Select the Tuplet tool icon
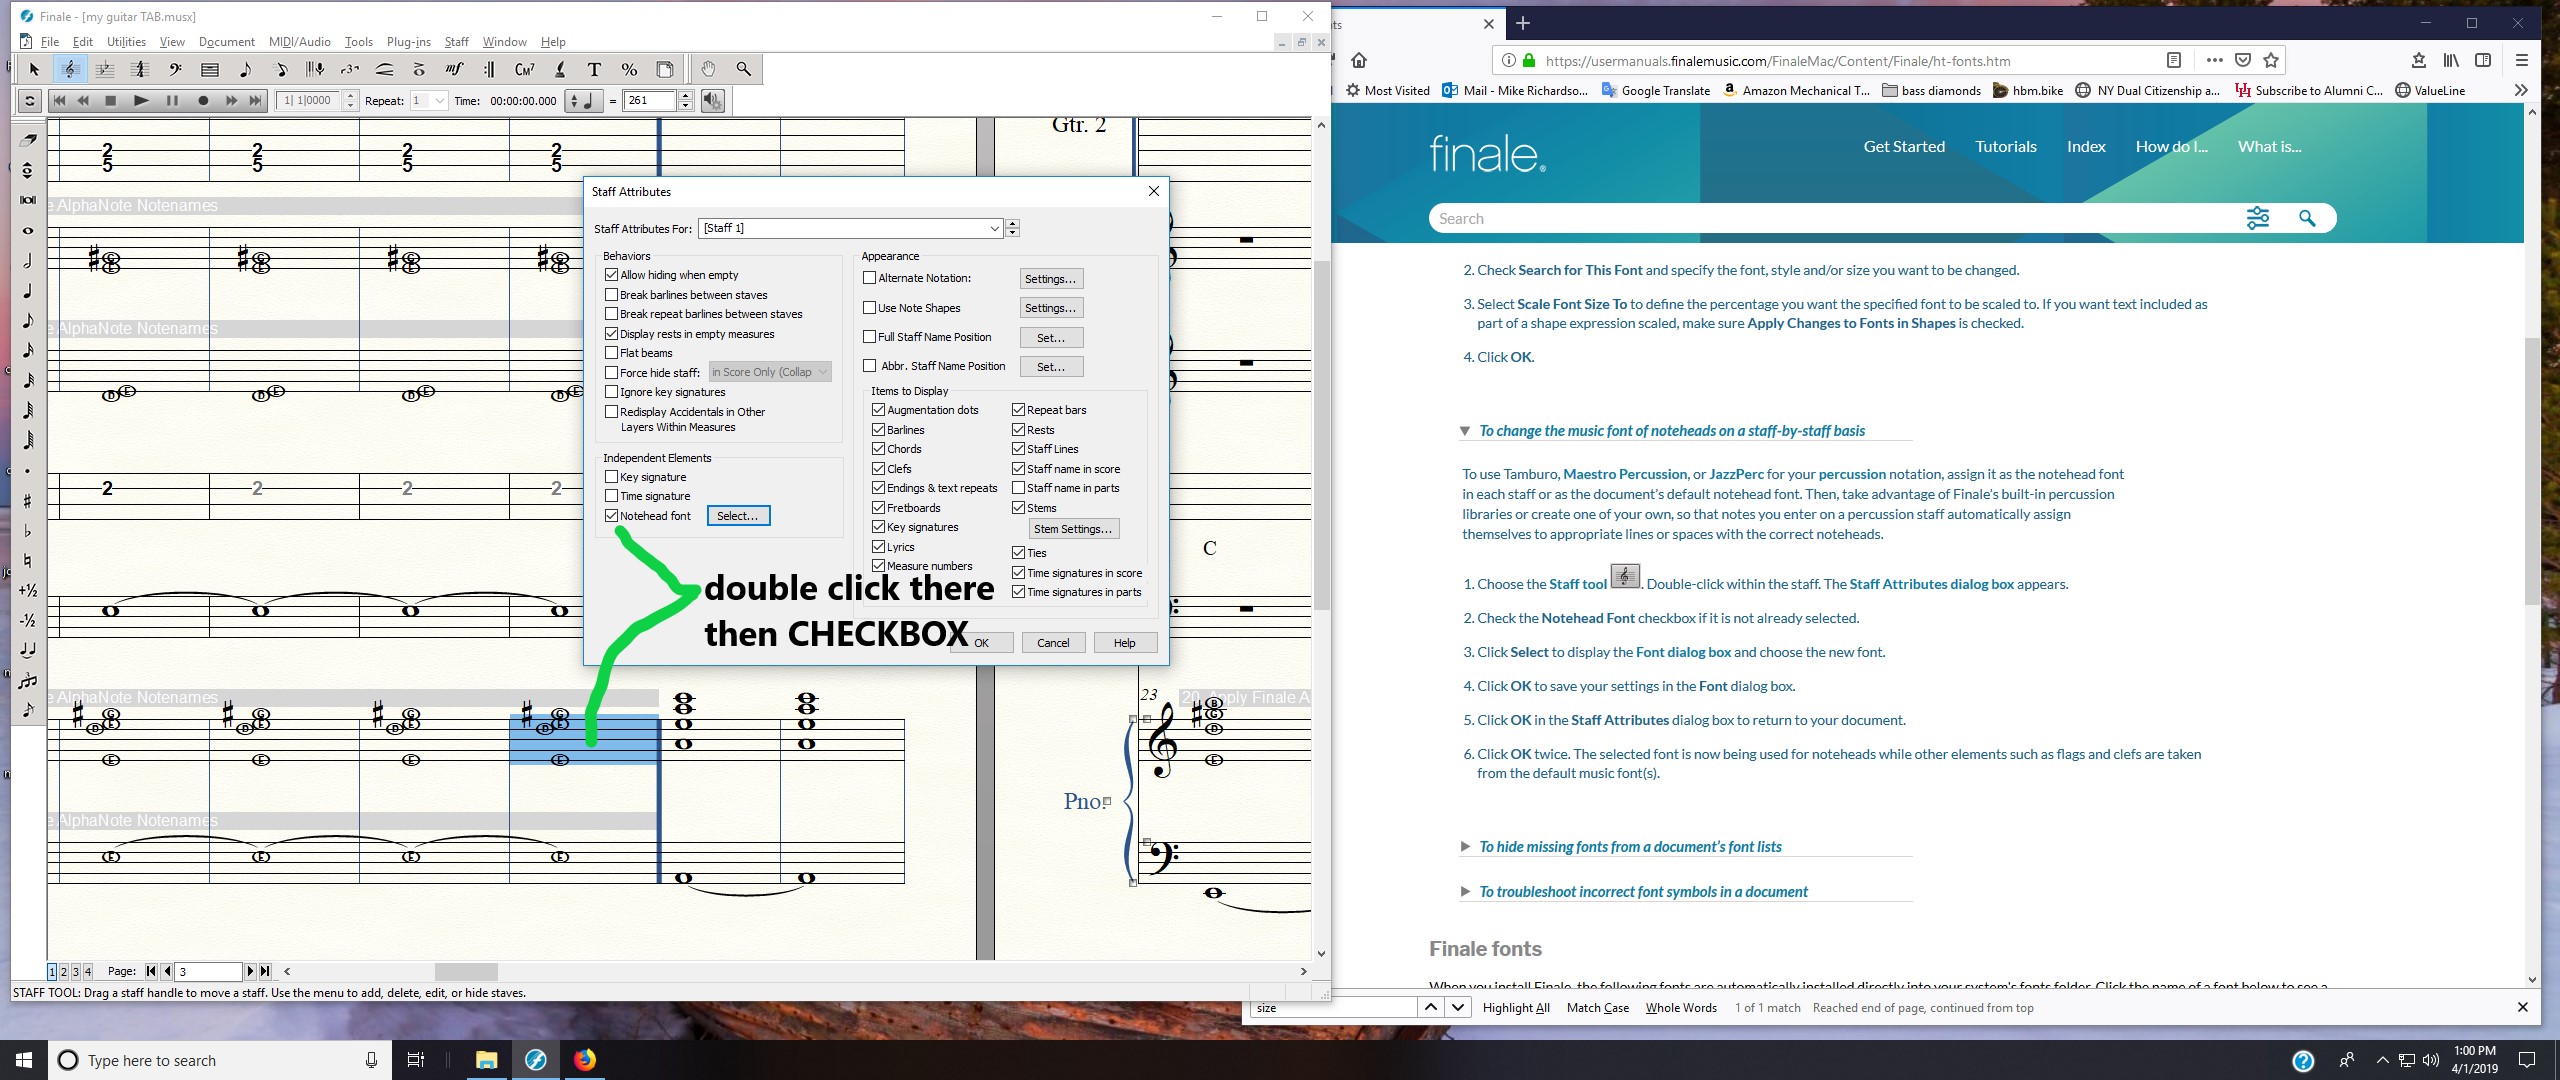2560x1080 pixels. click(349, 69)
